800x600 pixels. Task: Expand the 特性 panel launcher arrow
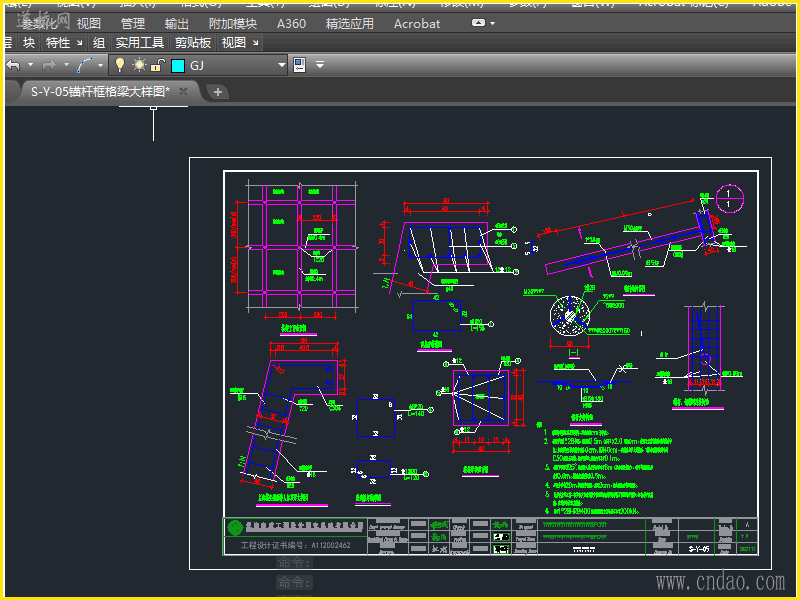point(80,43)
